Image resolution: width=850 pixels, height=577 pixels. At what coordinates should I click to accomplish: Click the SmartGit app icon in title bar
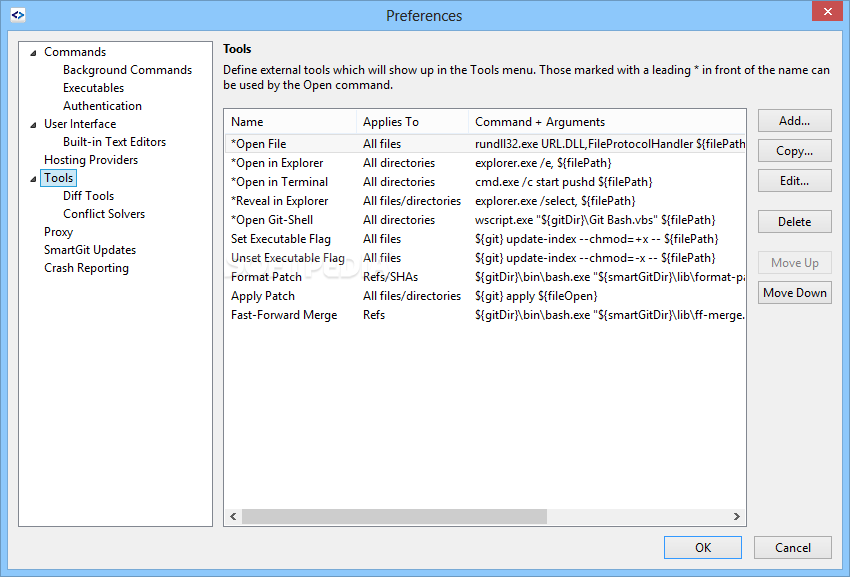click(x=18, y=15)
